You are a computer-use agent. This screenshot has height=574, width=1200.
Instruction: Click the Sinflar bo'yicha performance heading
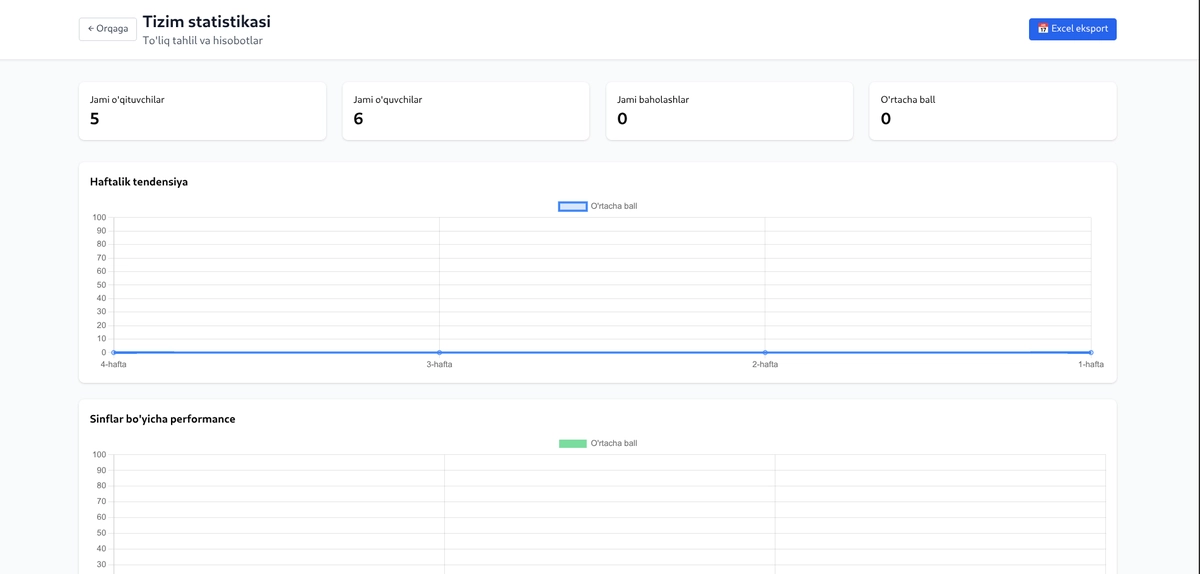click(163, 419)
